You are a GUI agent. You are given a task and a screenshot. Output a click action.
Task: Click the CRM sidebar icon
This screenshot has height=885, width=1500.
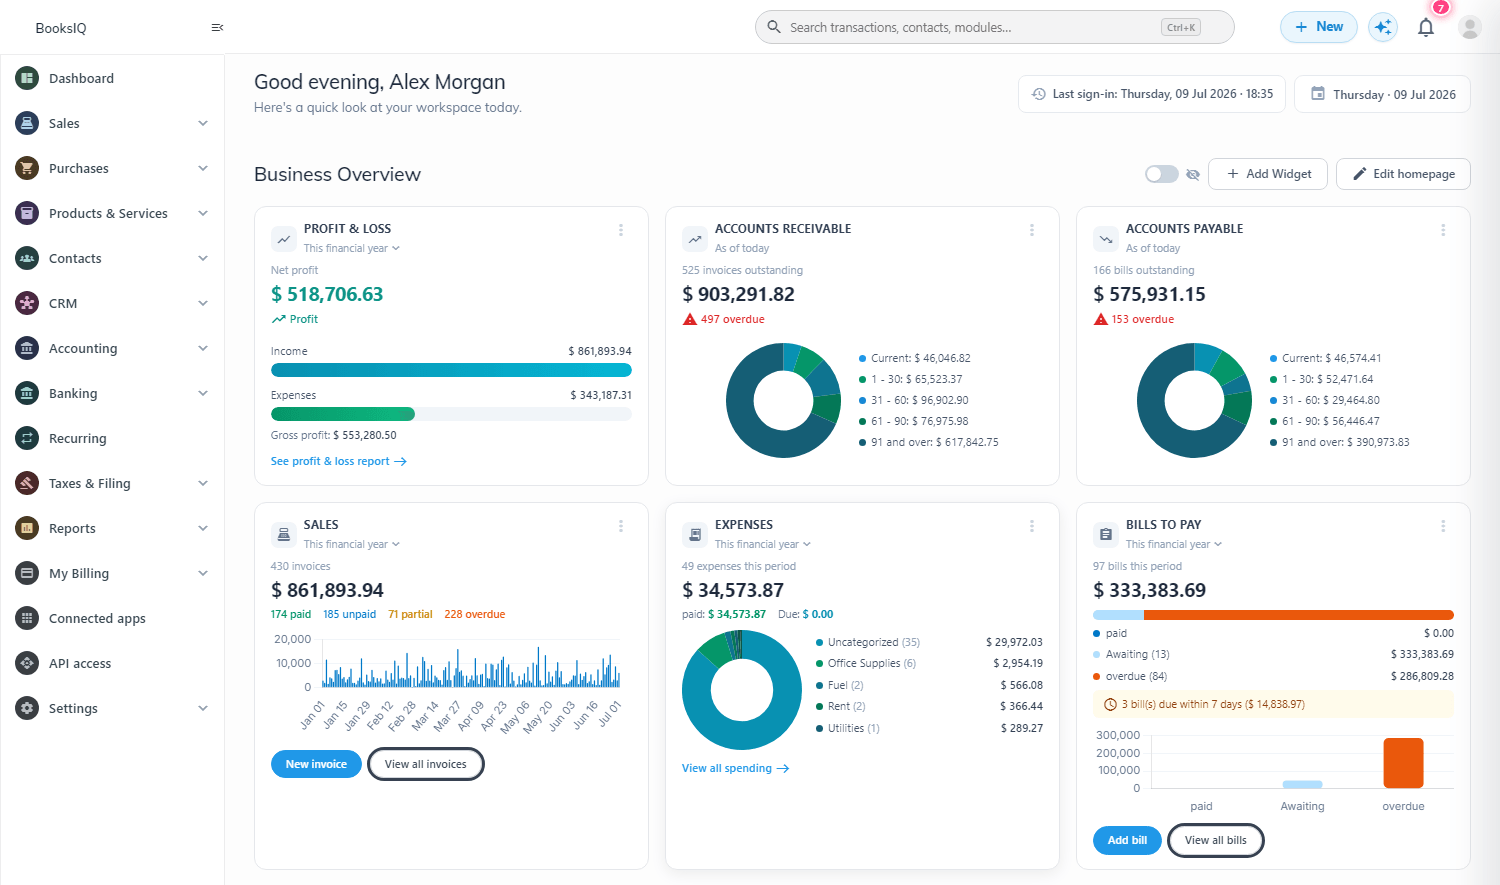point(27,303)
